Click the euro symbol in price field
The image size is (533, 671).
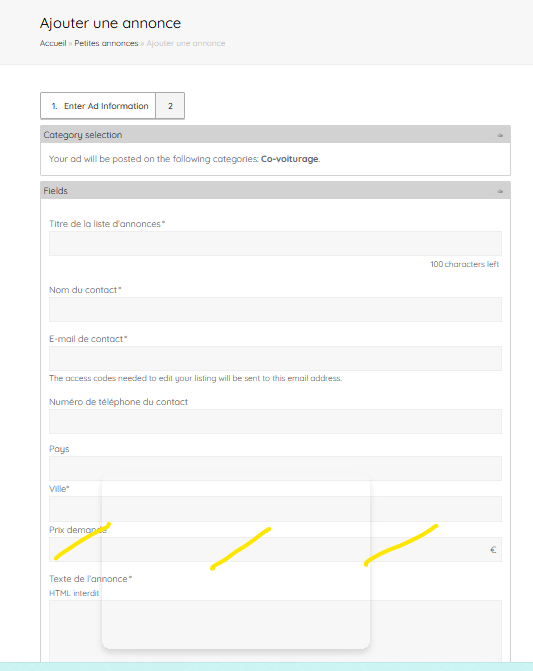coord(493,550)
